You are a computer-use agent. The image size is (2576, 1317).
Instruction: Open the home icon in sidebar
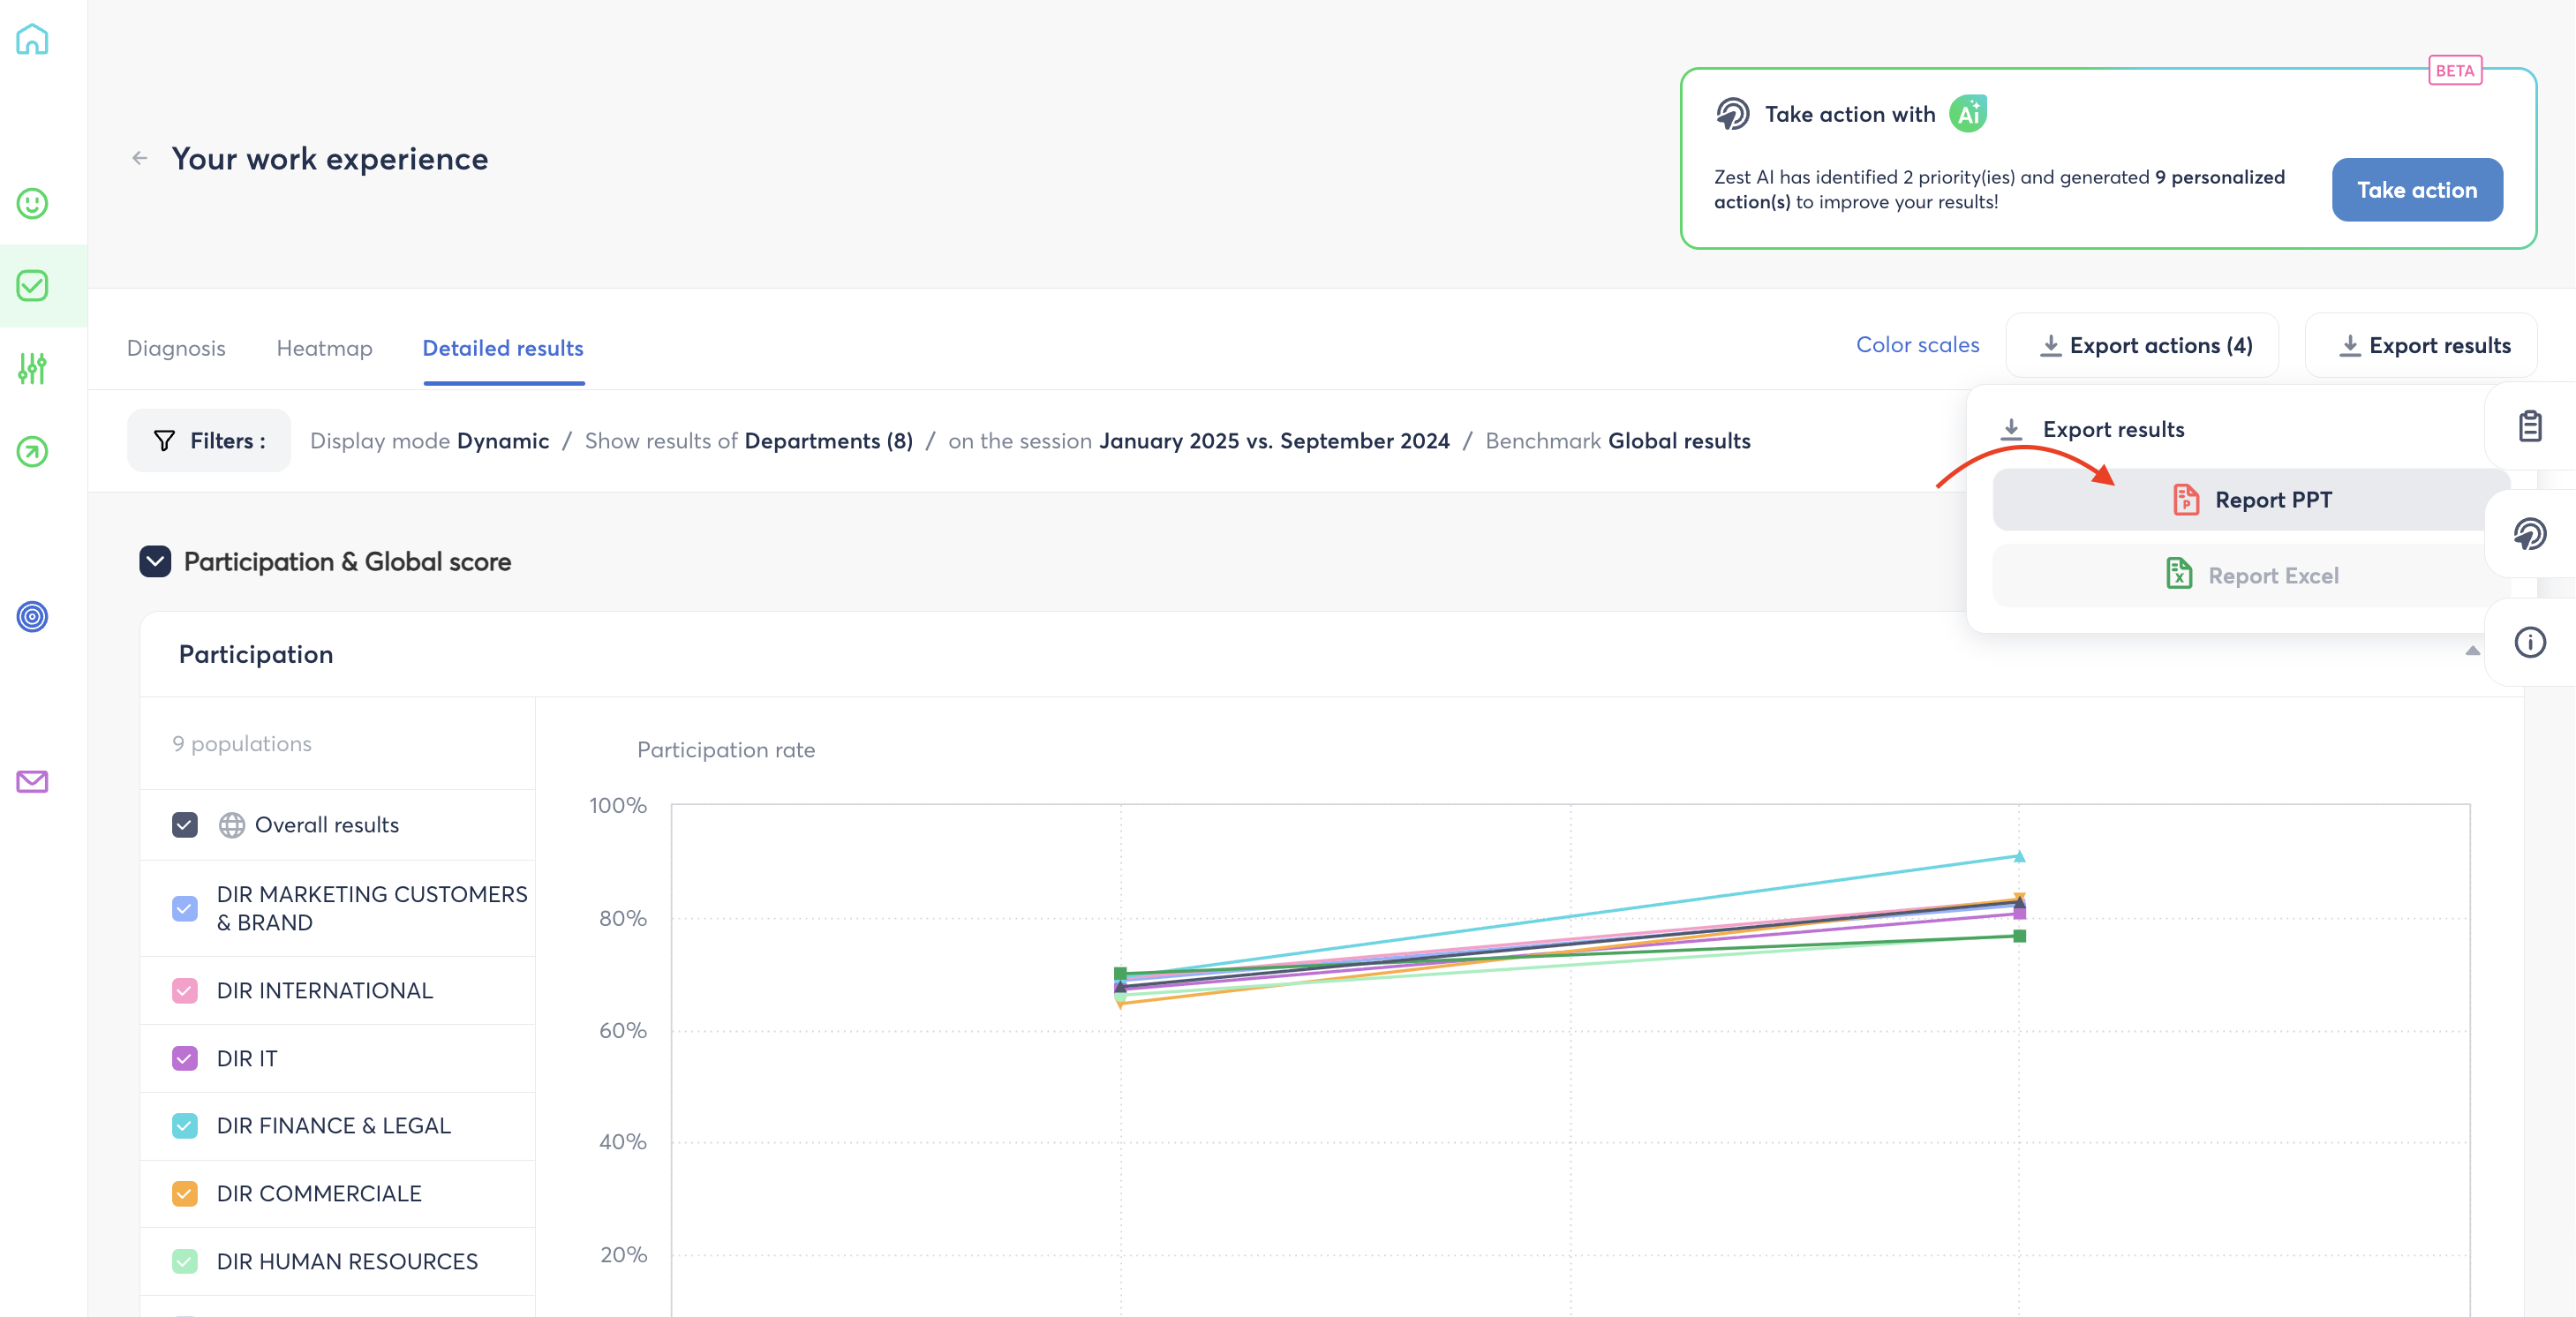(32, 39)
